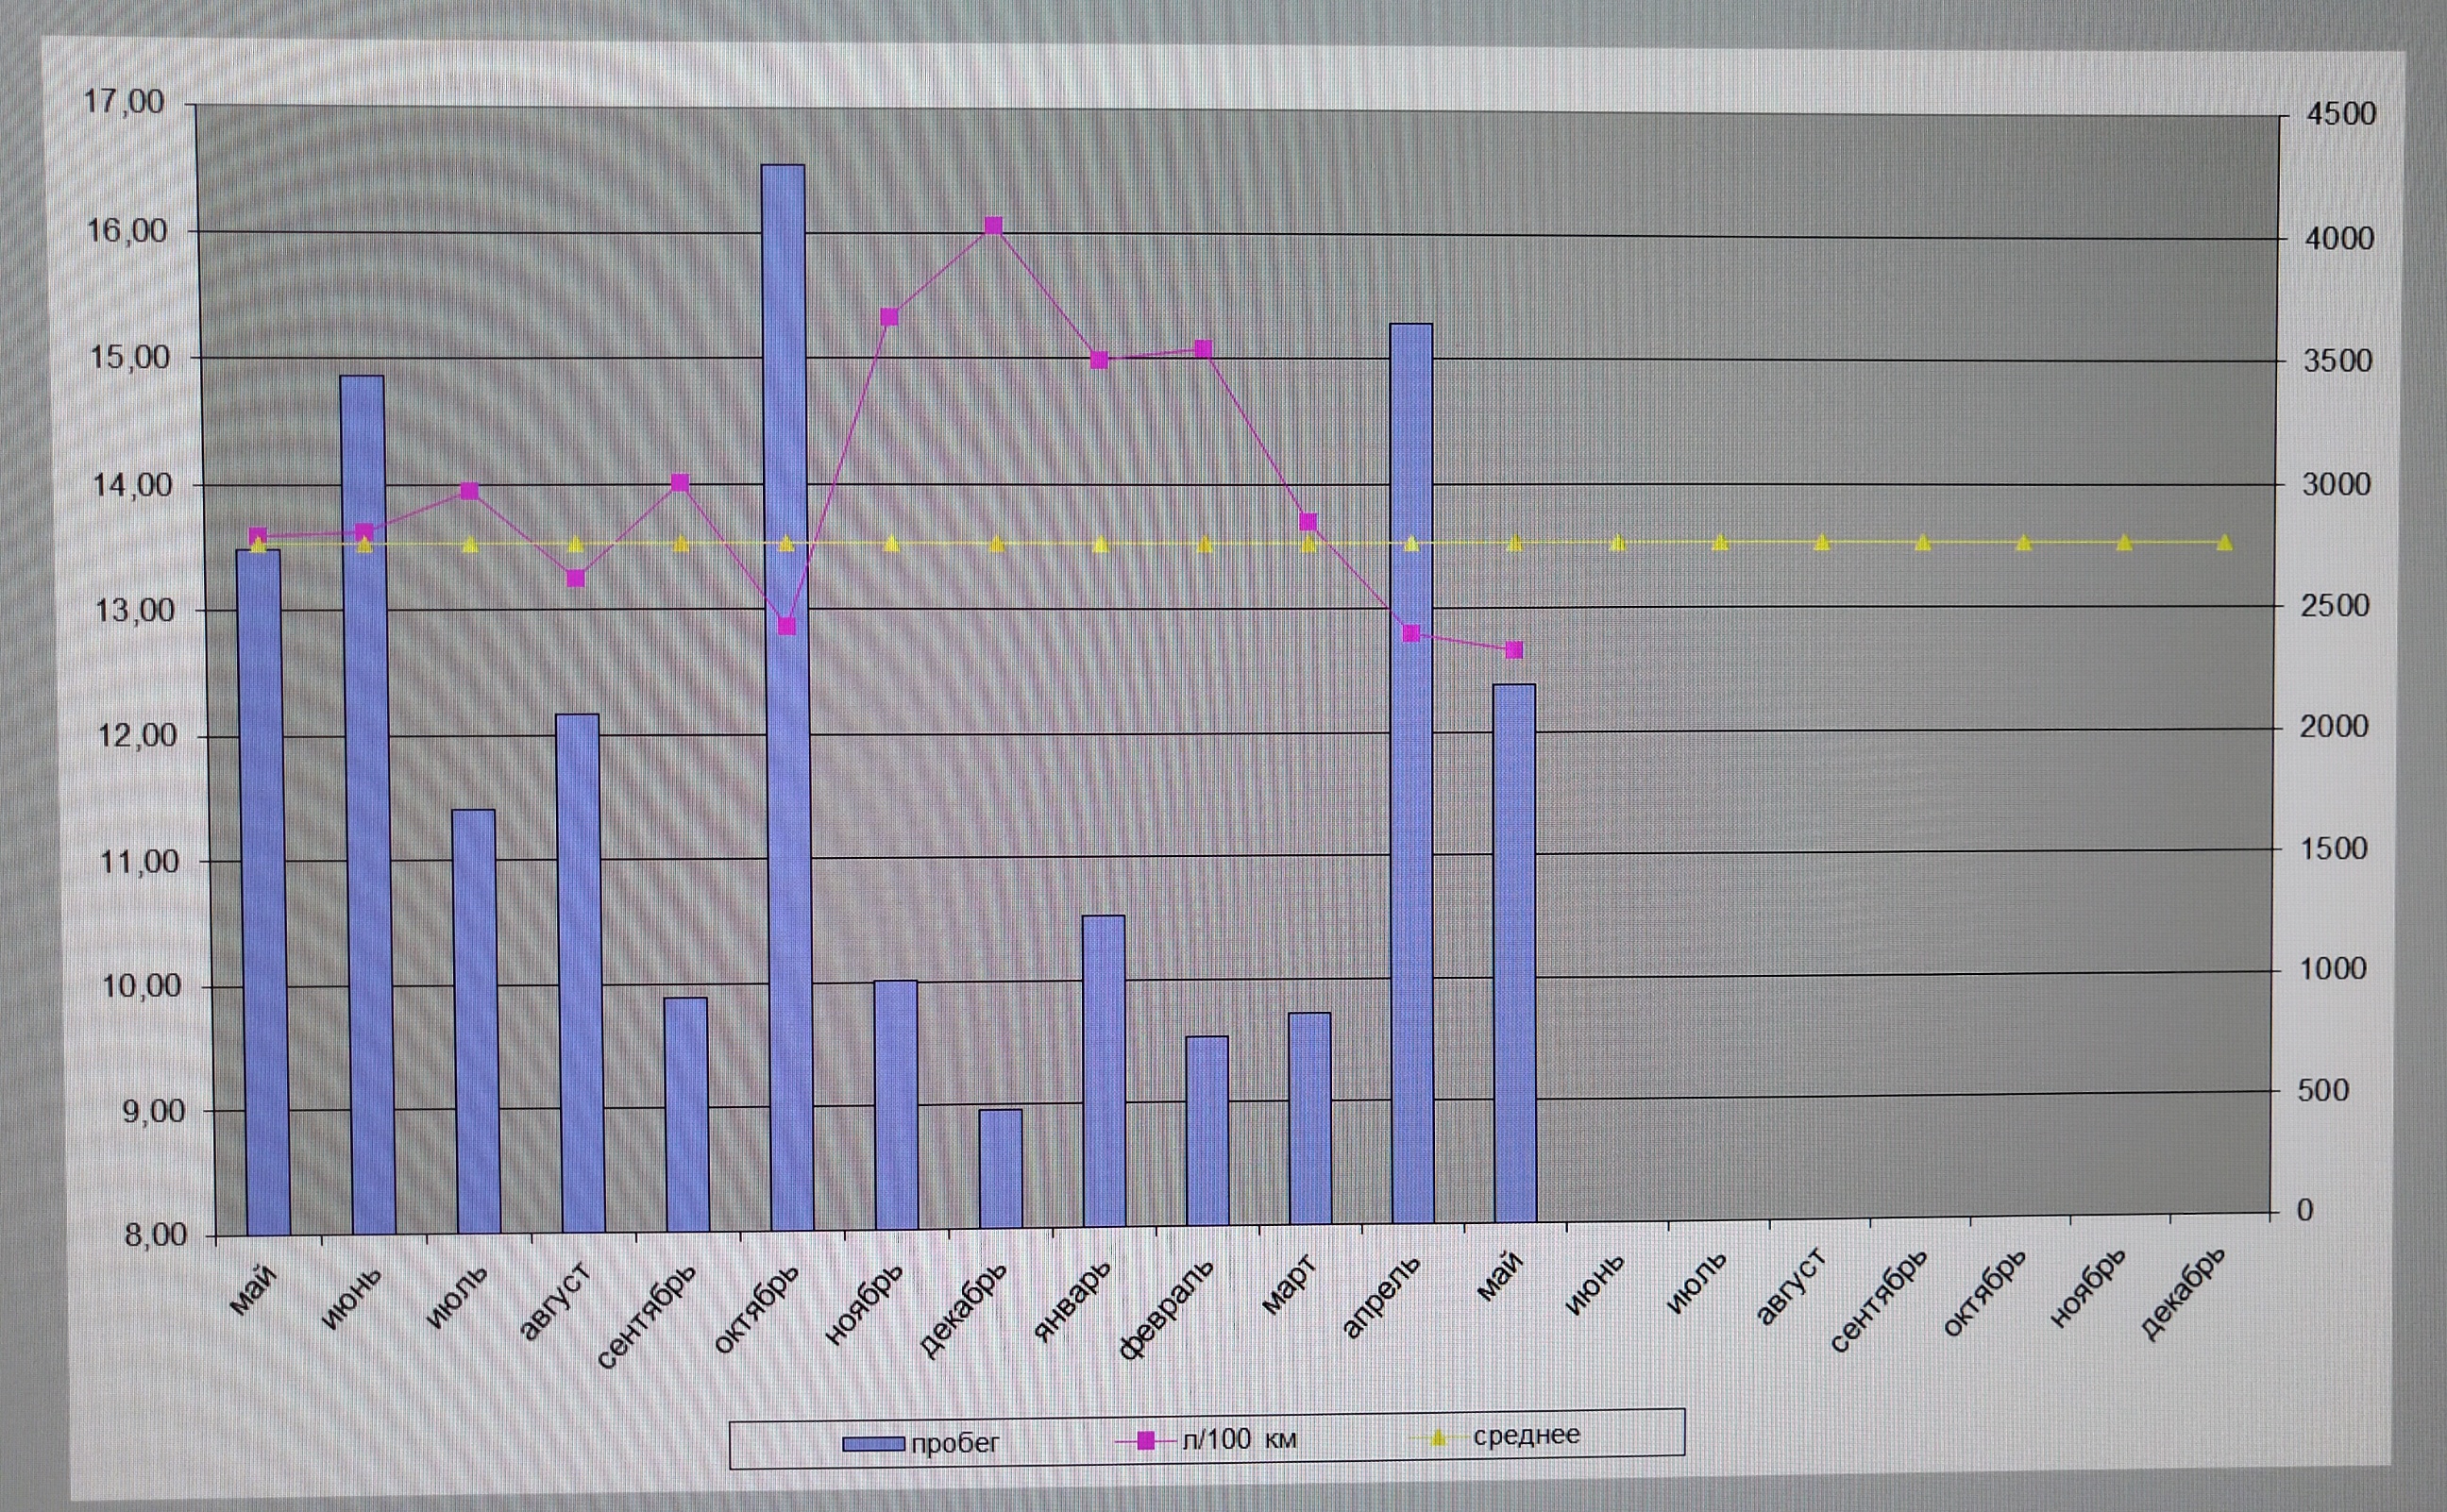Click the last magenta marker at май

tap(1514, 650)
